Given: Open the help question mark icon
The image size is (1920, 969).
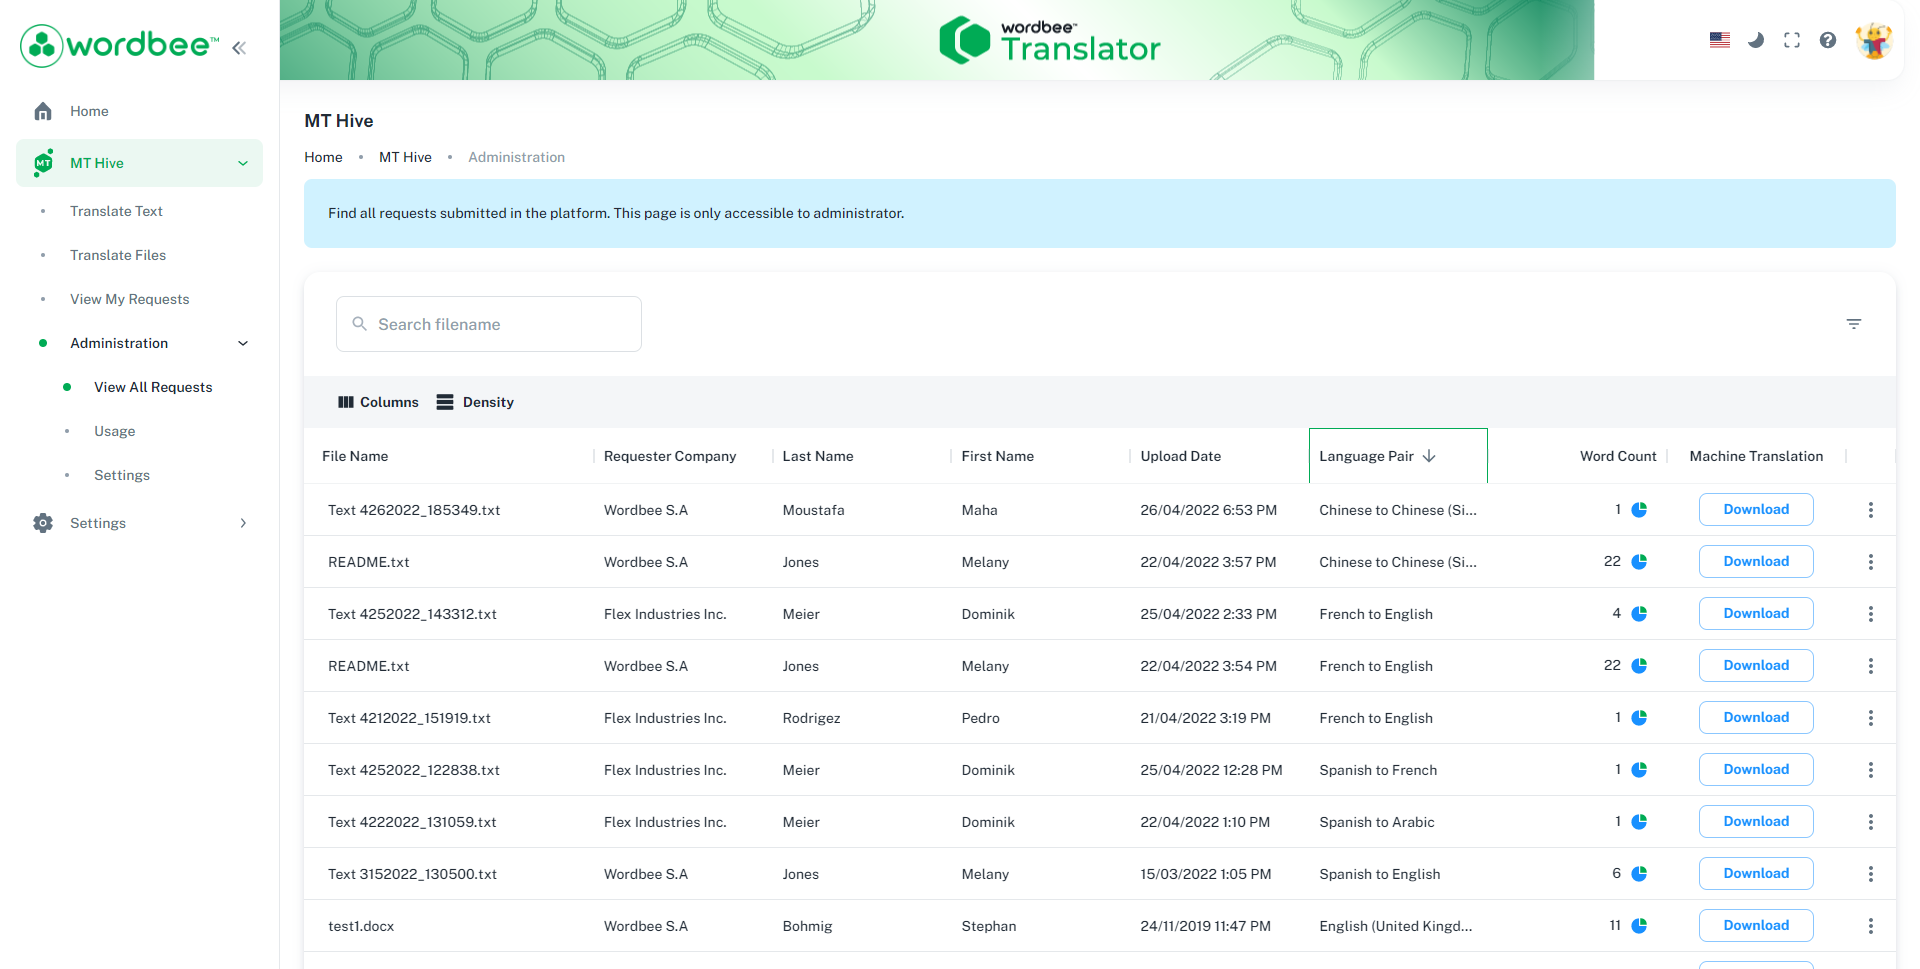Looking at the screenshot, I should (1828, 40).
